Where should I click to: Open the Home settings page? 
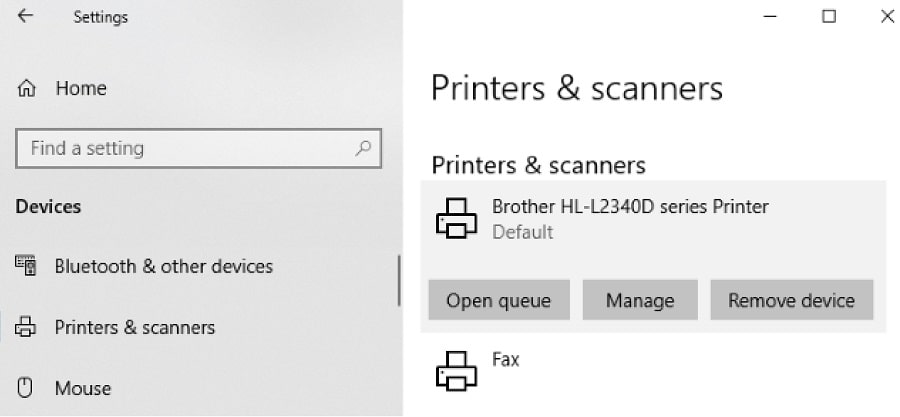click(x=81, y=88)
